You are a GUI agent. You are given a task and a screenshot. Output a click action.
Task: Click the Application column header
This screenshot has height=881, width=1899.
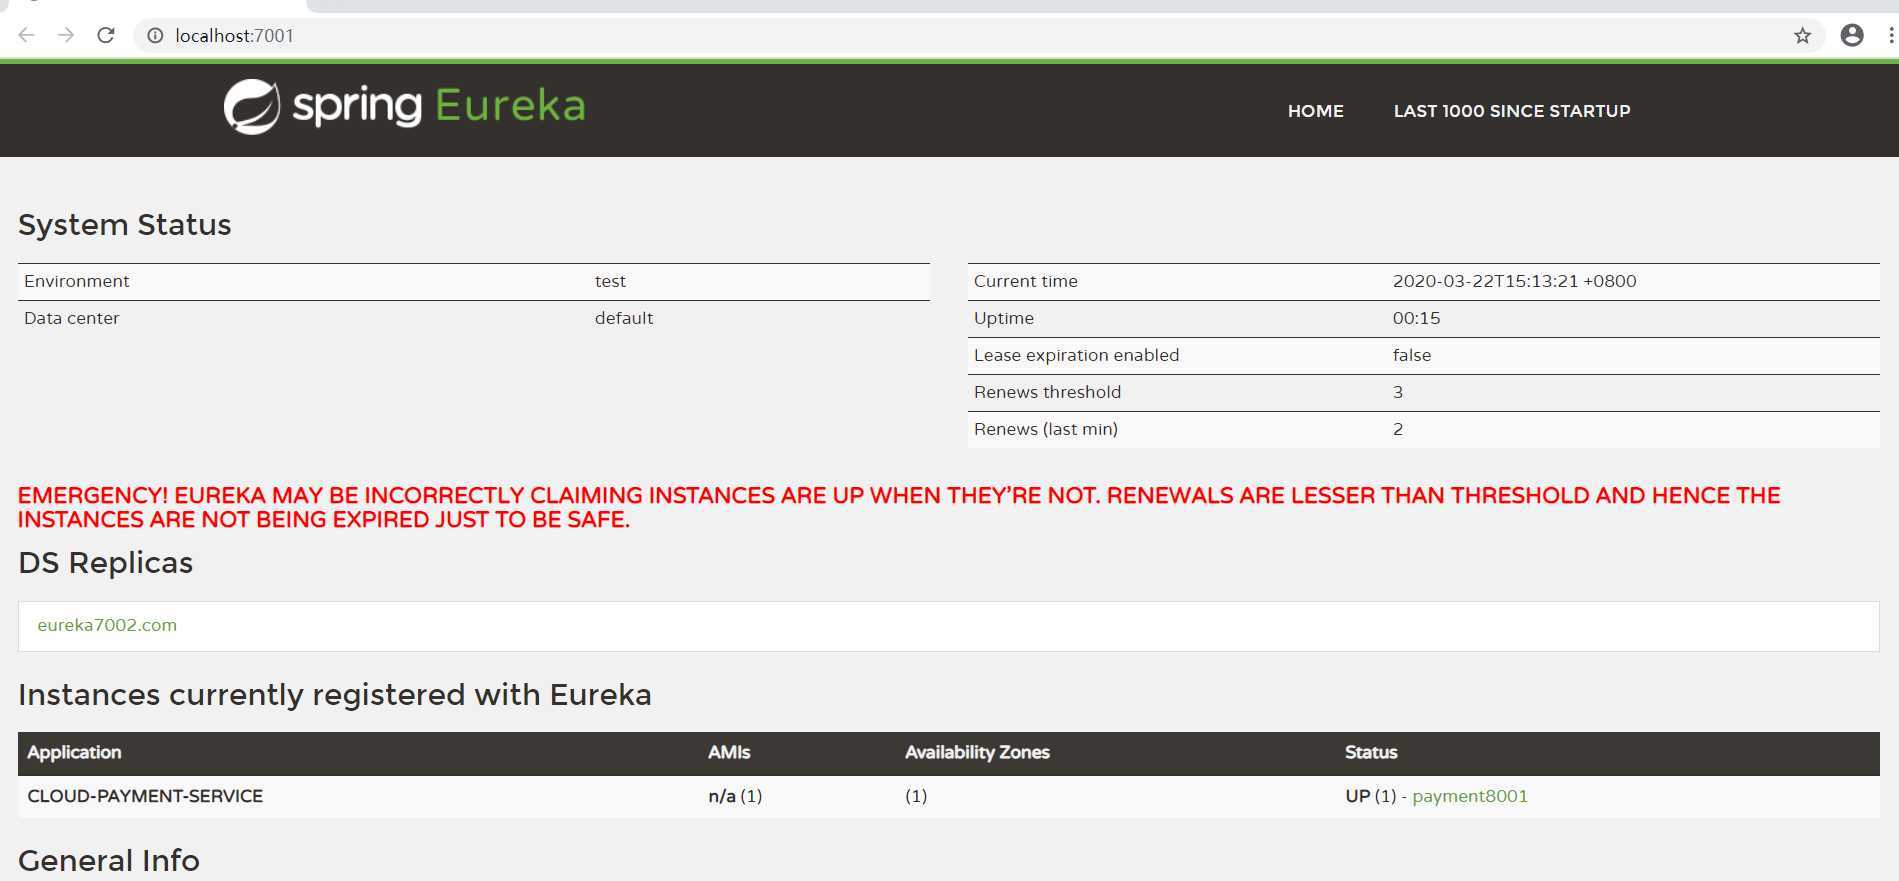[74, 752]
